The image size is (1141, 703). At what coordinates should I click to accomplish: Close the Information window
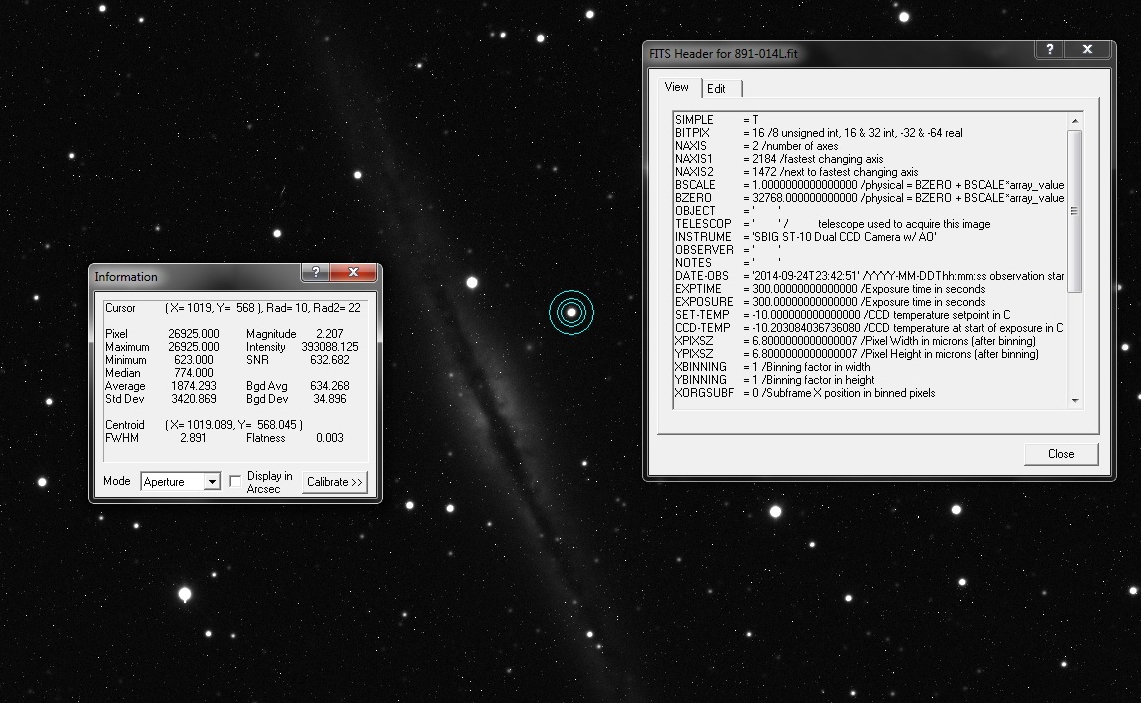point(354,272)
